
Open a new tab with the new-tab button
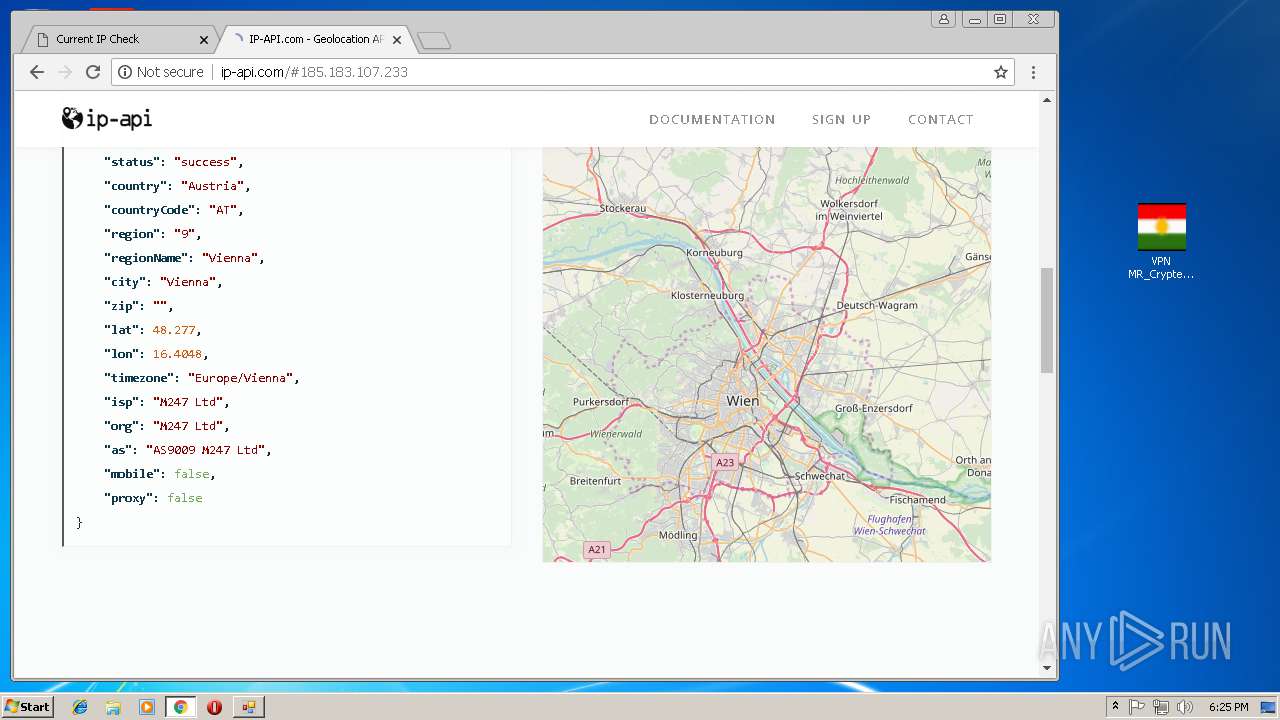pos(433,40)
